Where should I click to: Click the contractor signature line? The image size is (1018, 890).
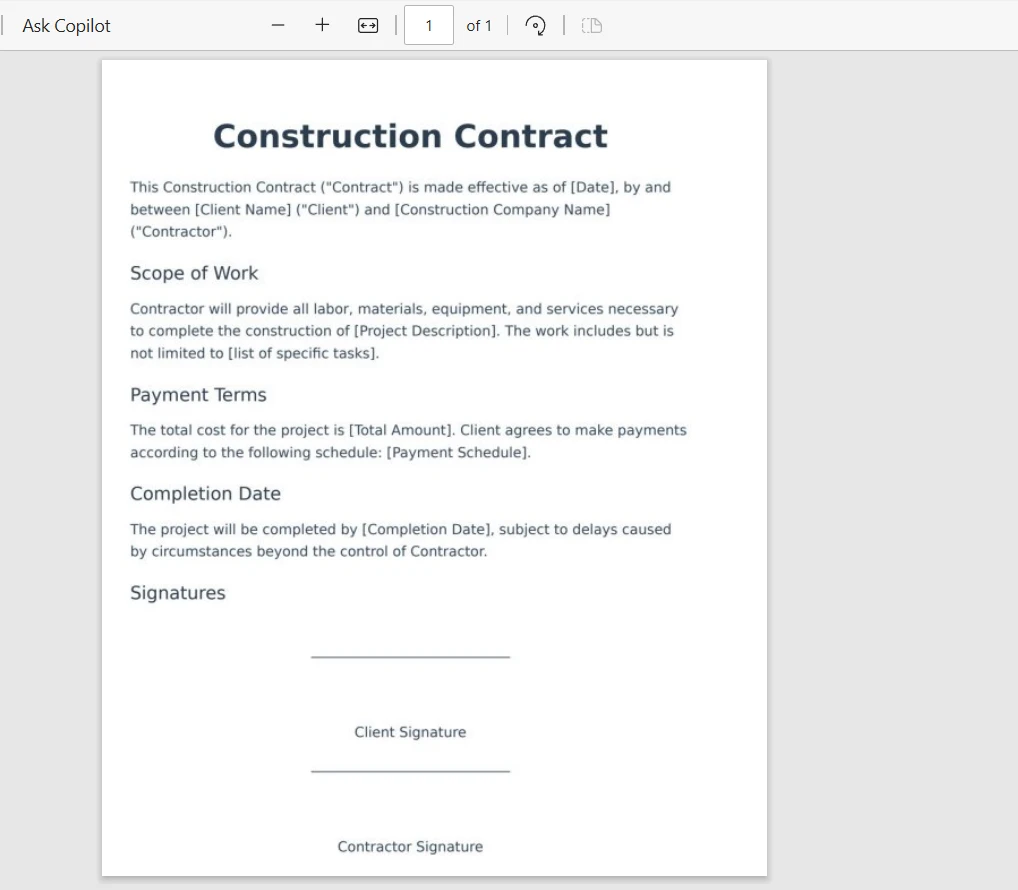[x=410, y=771]
